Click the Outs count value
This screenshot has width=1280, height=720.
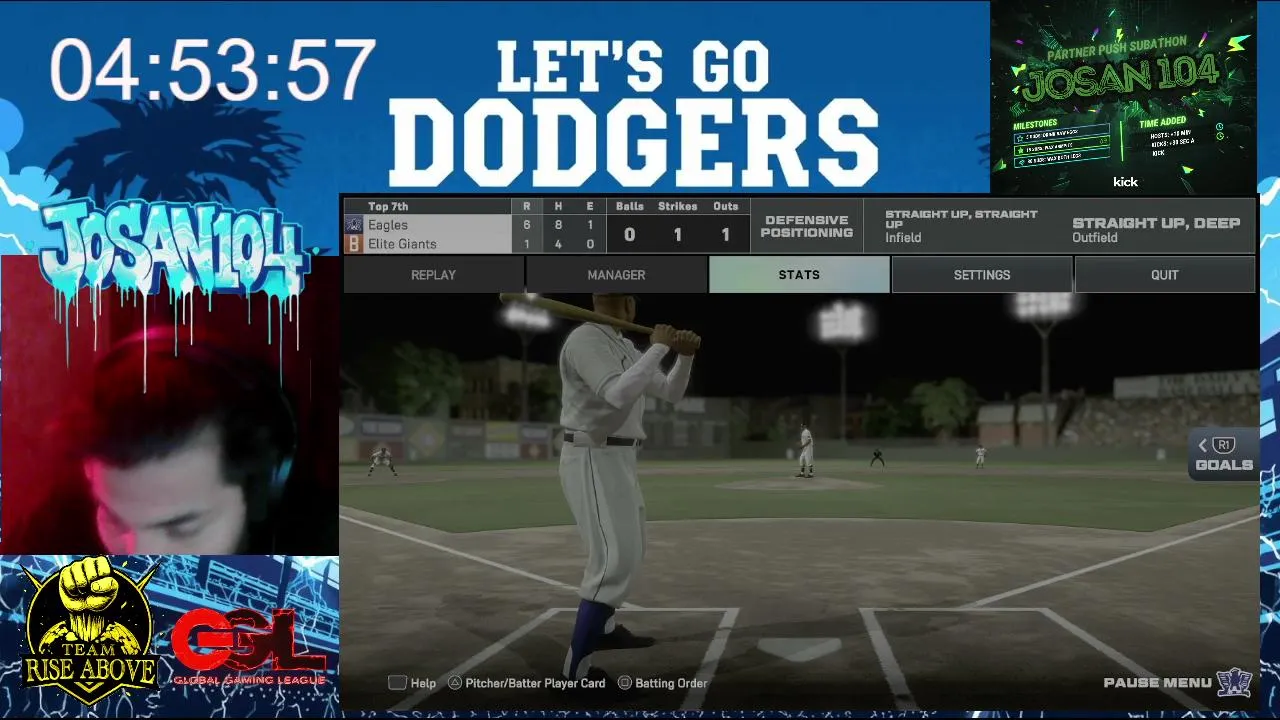click(x=725, y=235)
